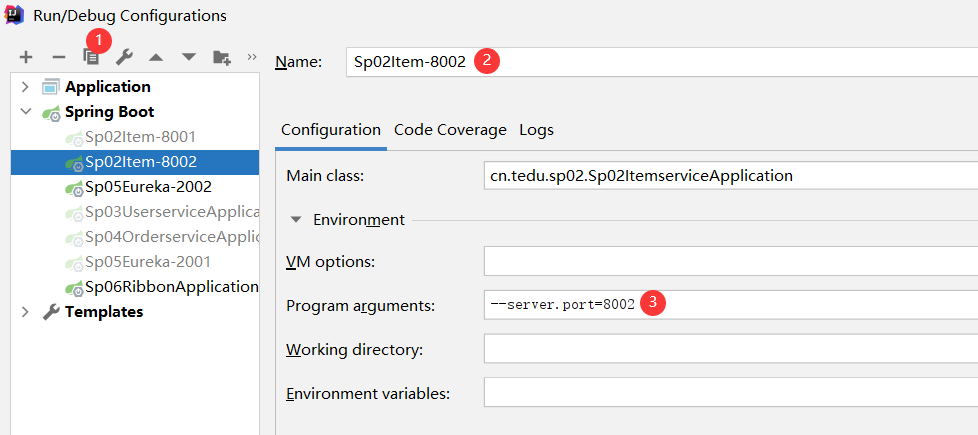Select Sp02Item-8001 configuration
This screenshot has width=978, height=435.
click(x=140, y=137)
